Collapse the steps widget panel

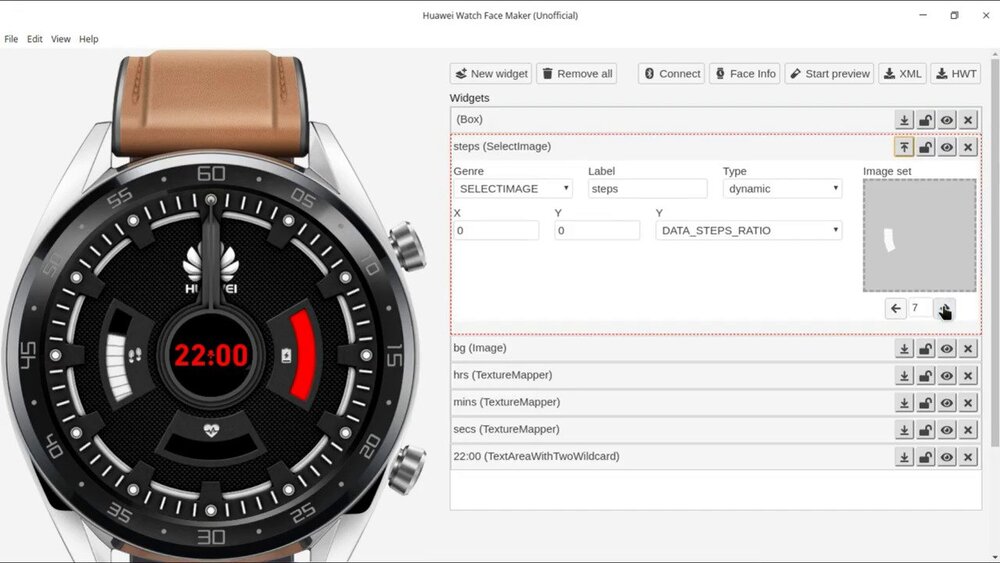click(904, 147)
